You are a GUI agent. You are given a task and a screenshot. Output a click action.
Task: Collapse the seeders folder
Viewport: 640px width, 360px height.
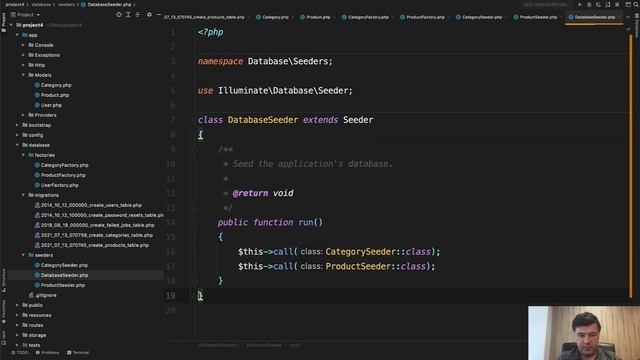23,255
